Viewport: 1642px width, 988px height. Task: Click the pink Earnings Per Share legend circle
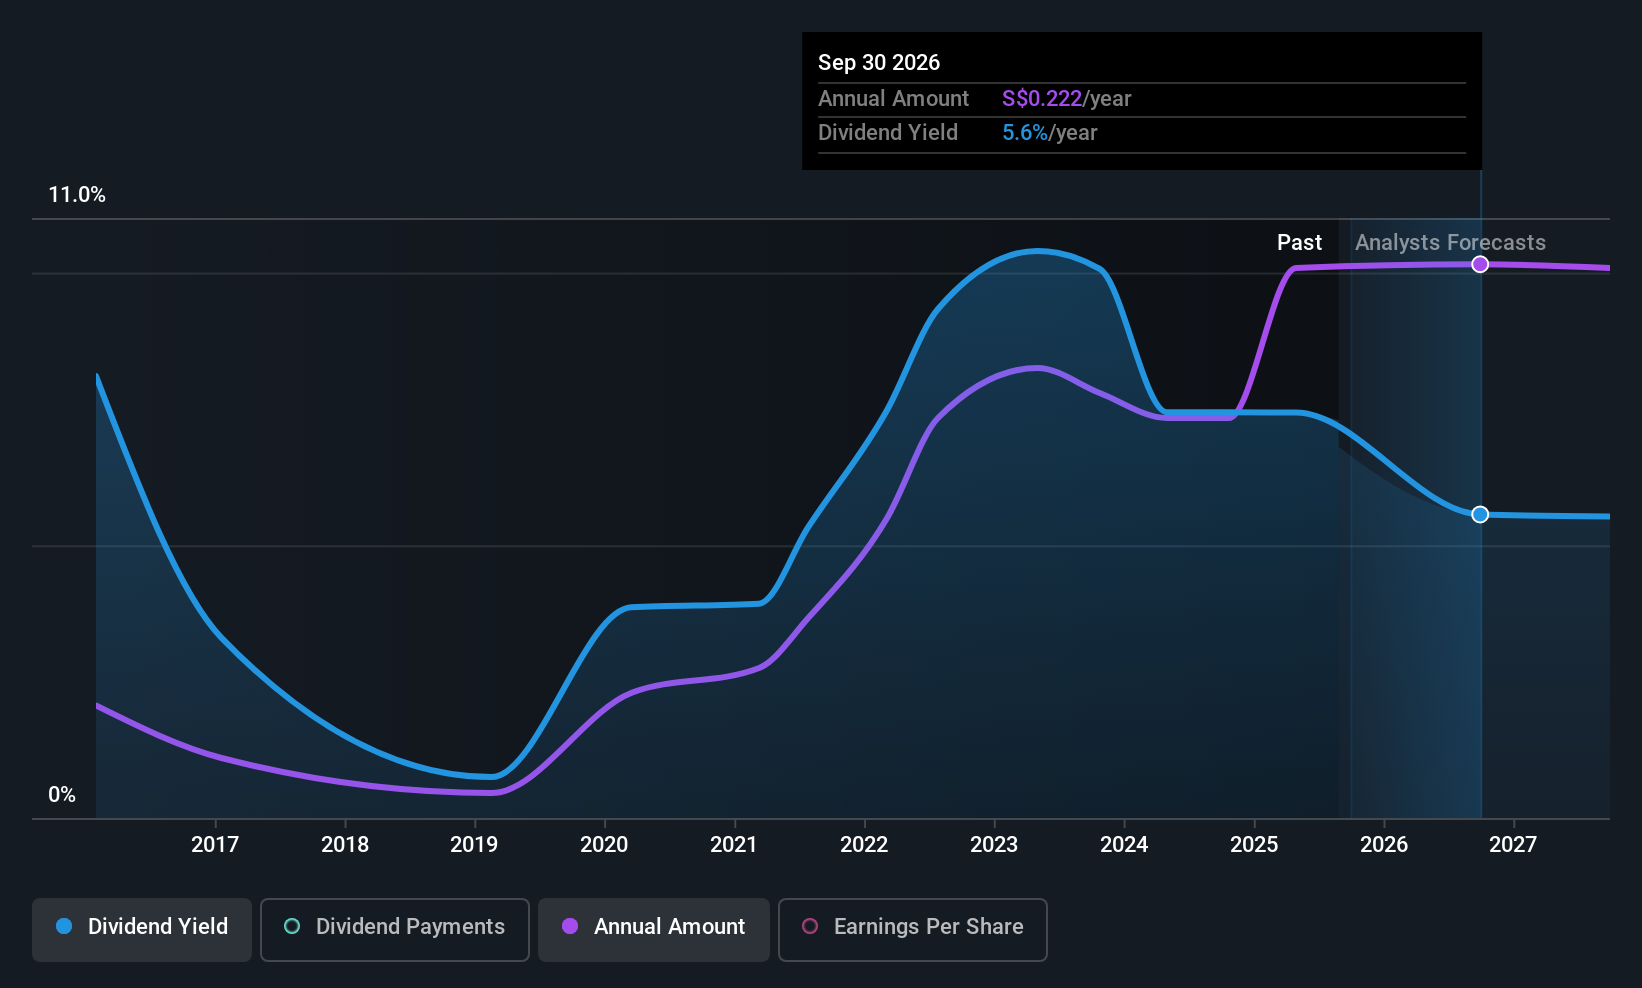click(x=810, y=926)
